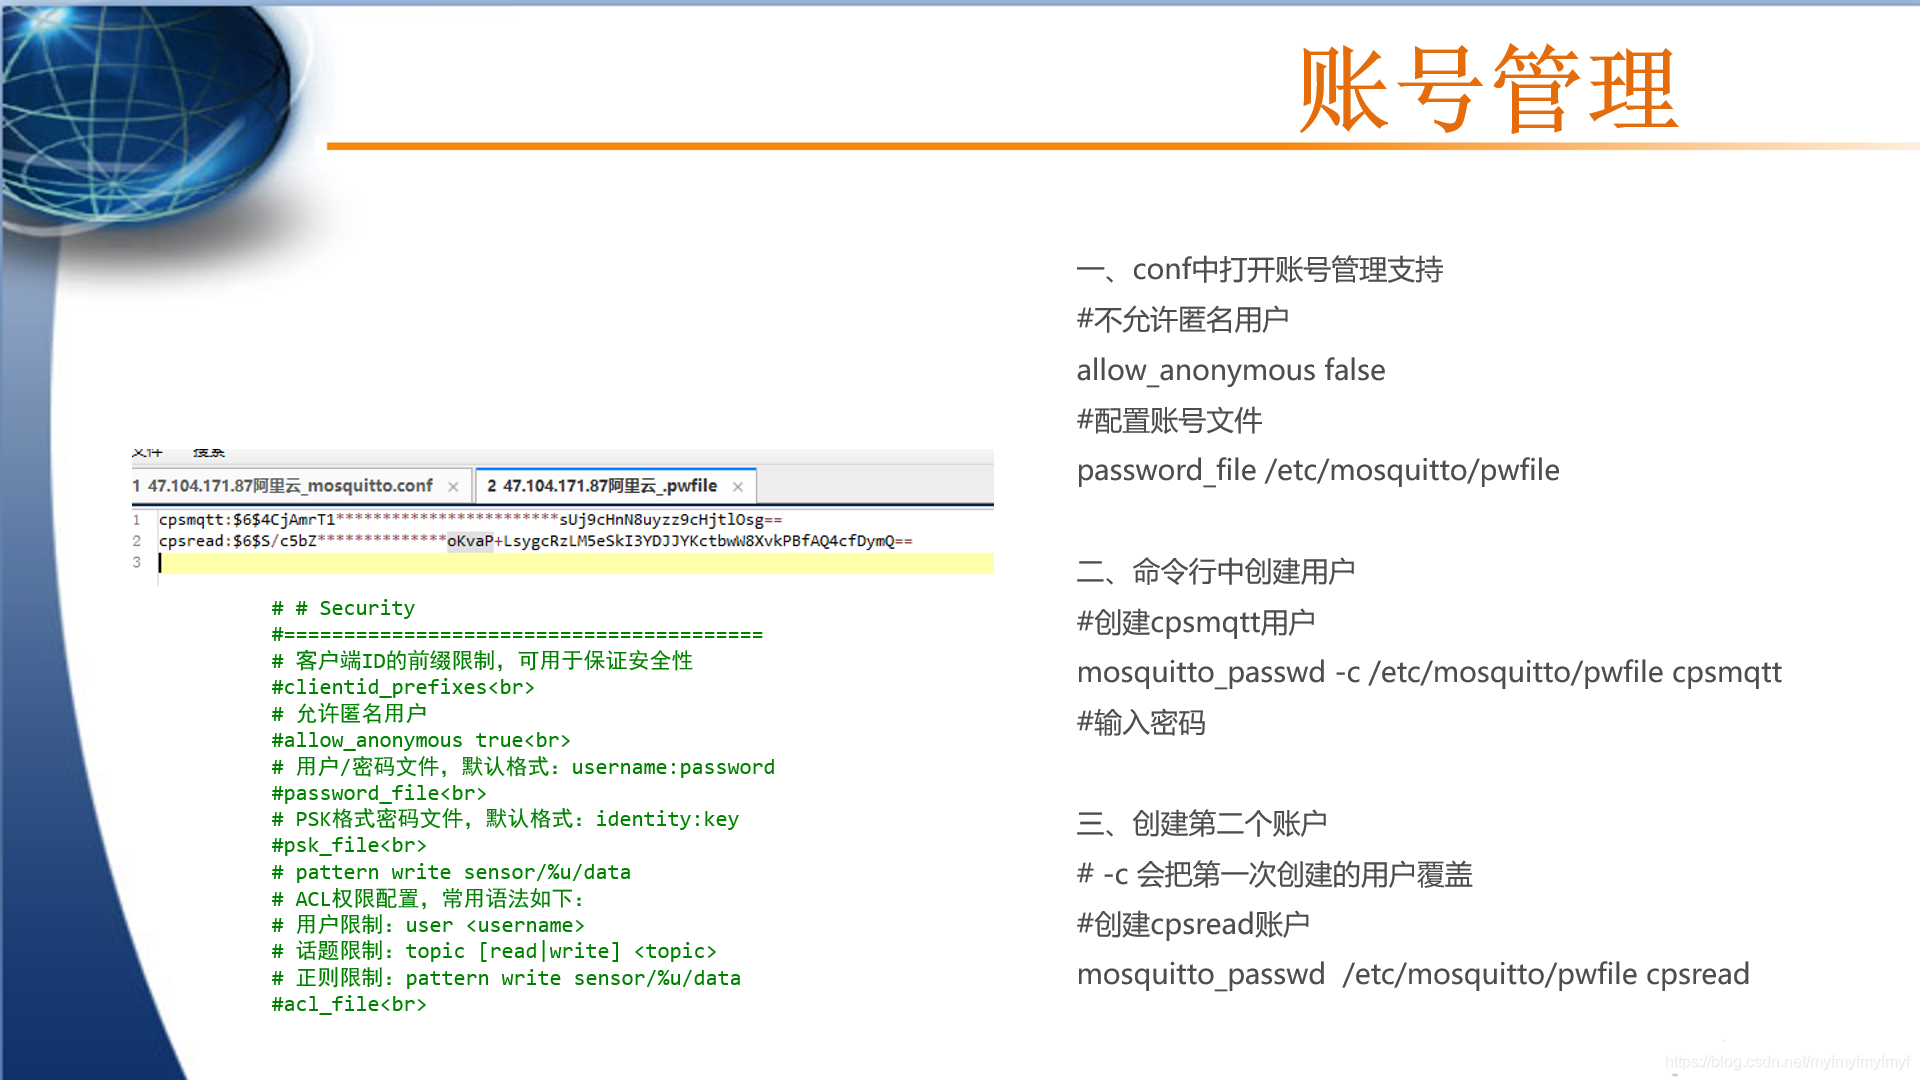This screenshot has width=1920, height=1080.
Task: Click the '# # Security' comment line
Action: pos(343,608)
